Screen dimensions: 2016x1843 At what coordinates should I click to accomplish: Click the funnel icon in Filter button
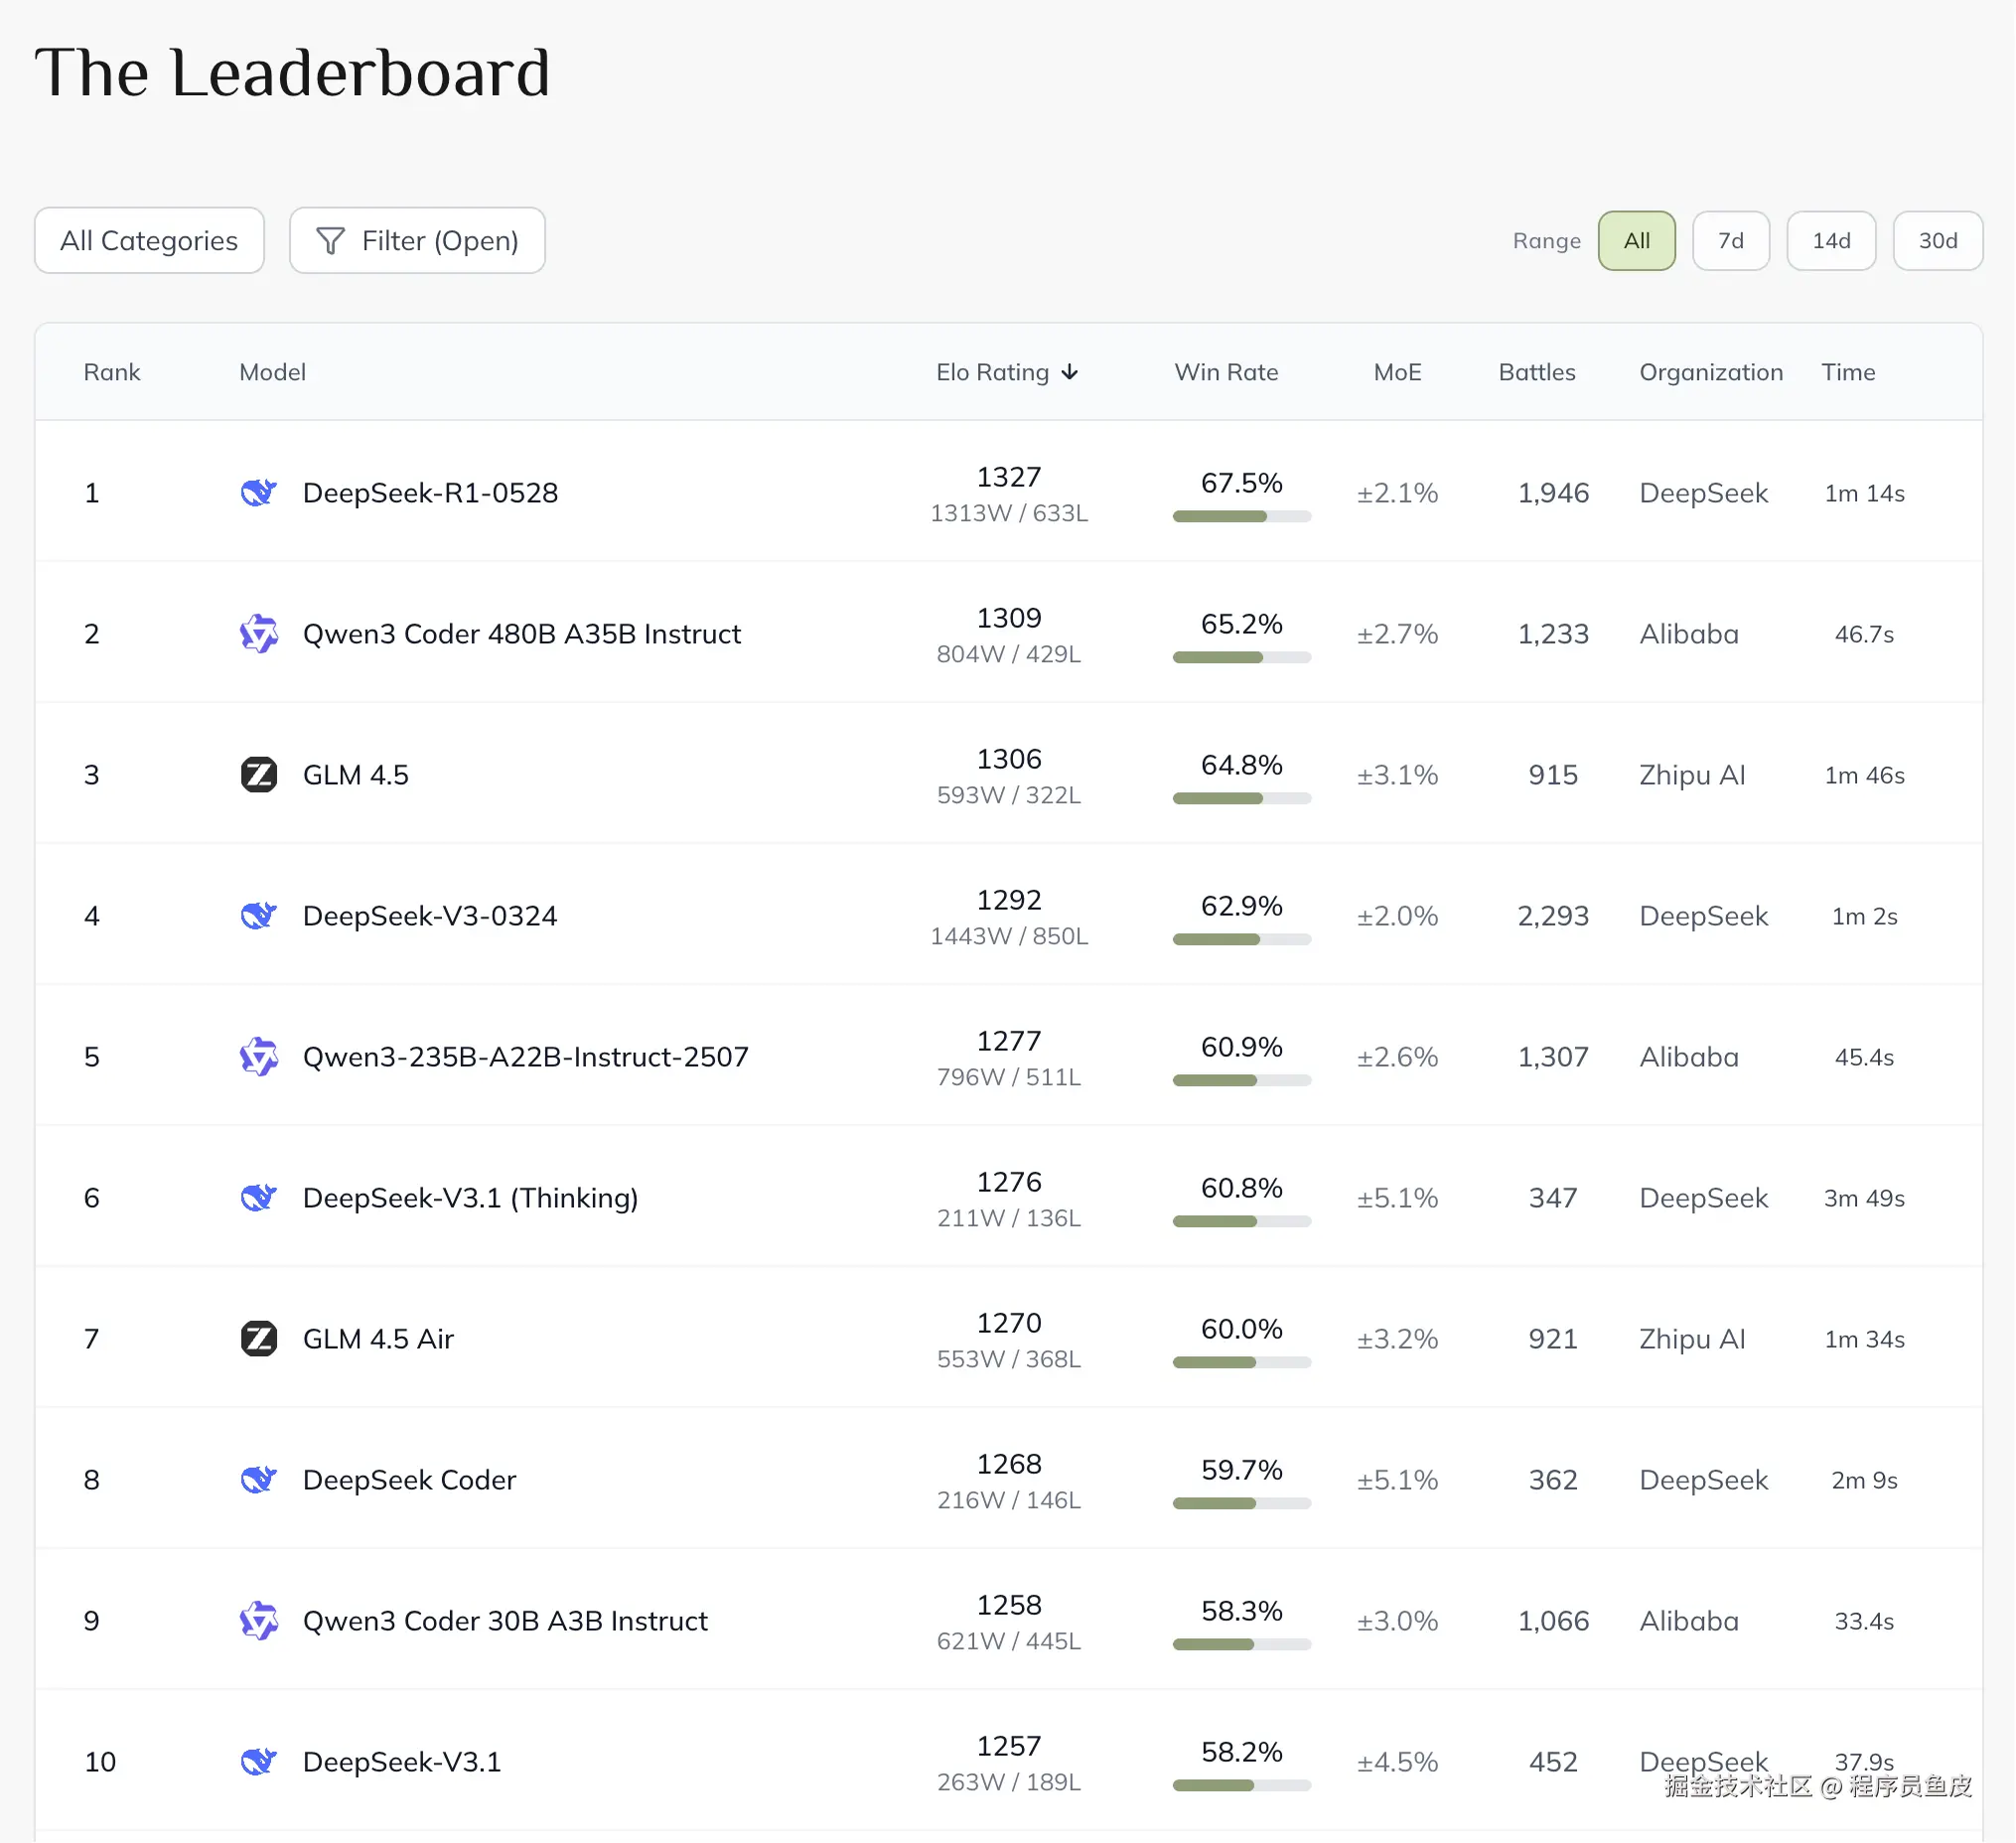(x=330, y=241)
